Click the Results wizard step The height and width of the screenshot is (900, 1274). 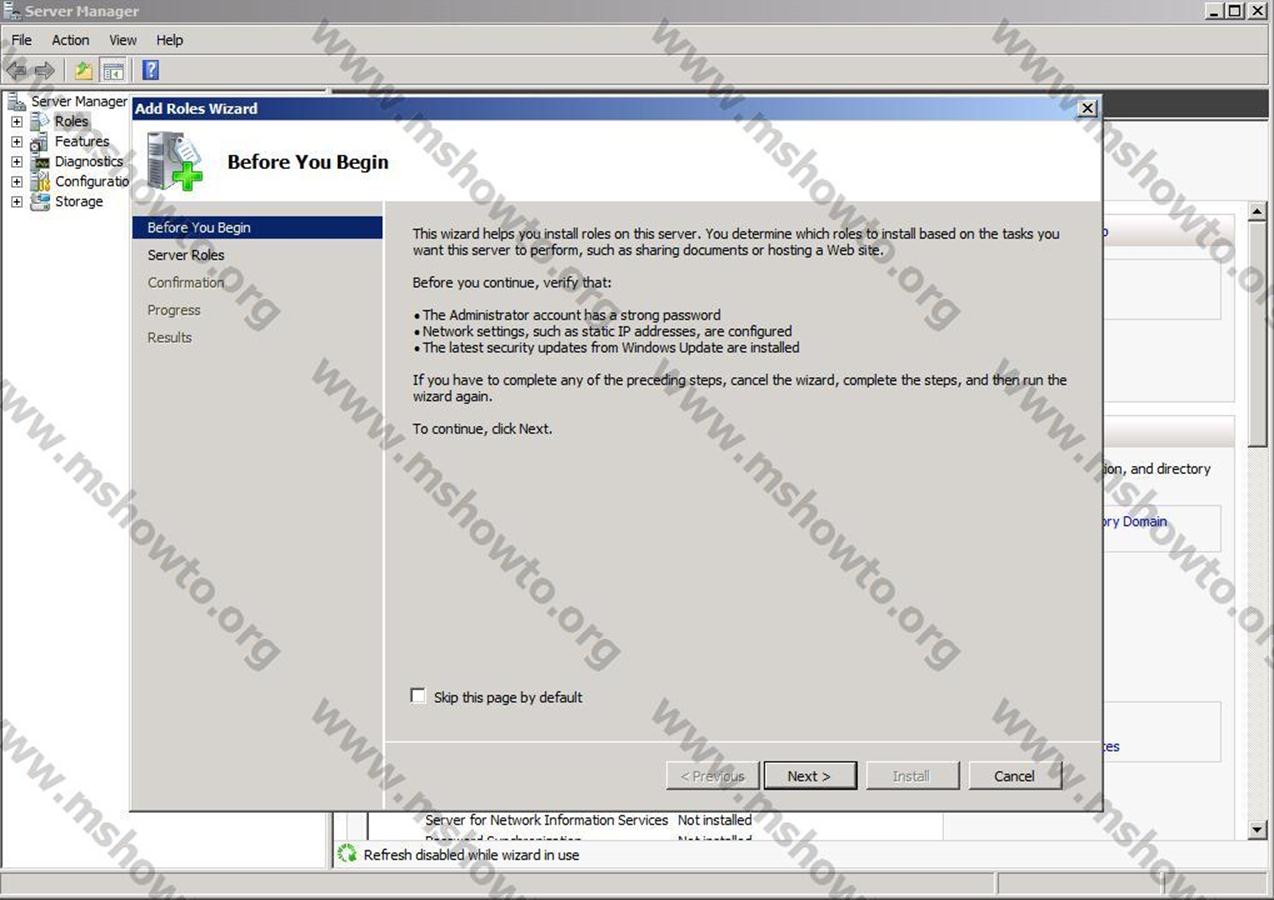click(x=170, y=338)
